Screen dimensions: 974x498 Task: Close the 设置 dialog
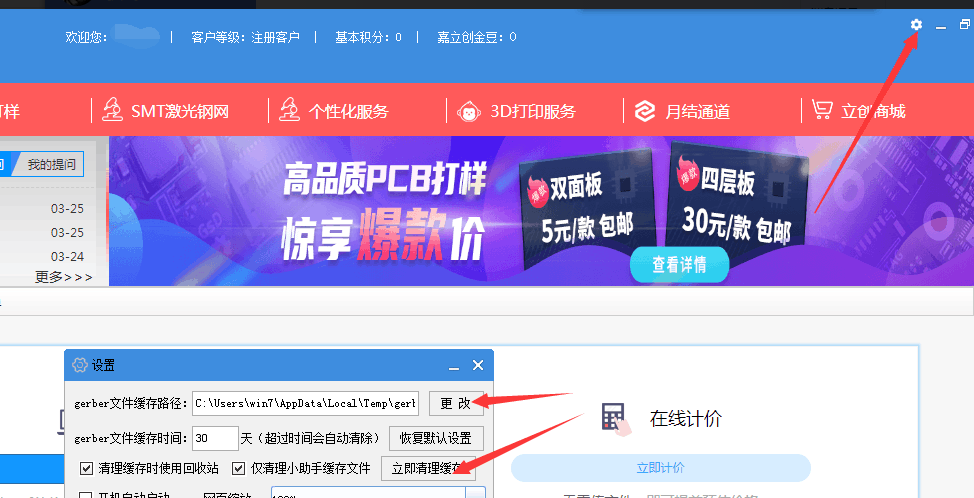[478, 366]
